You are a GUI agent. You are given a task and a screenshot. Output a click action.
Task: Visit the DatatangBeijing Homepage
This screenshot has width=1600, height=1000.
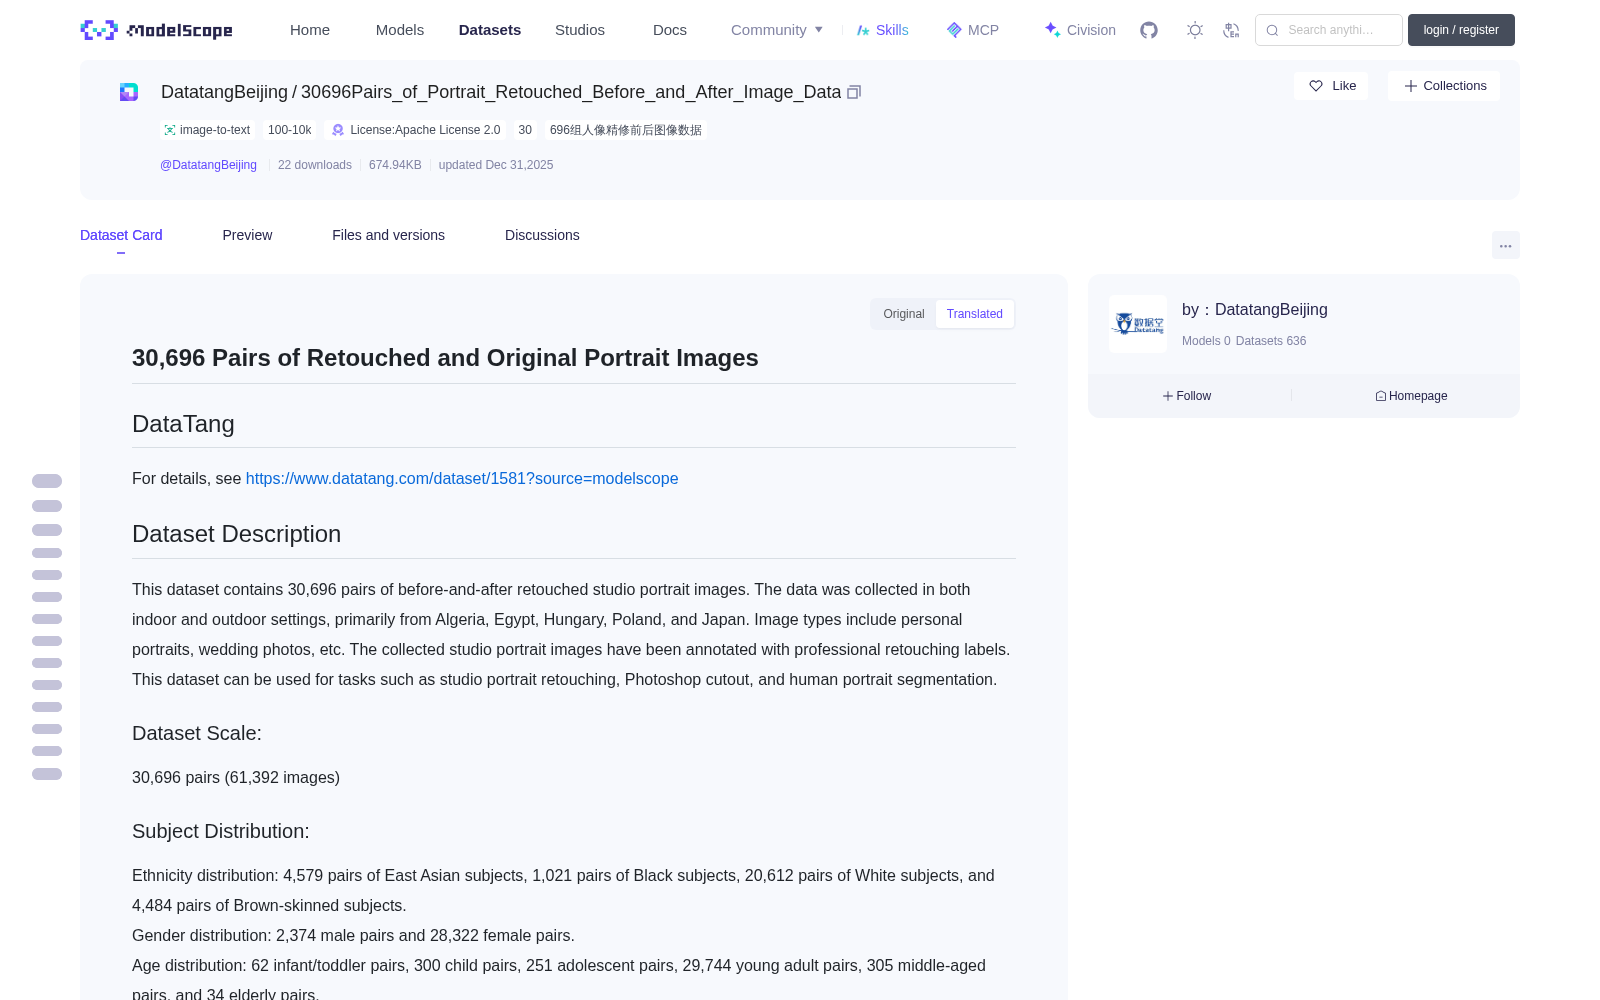point(1411,396)
